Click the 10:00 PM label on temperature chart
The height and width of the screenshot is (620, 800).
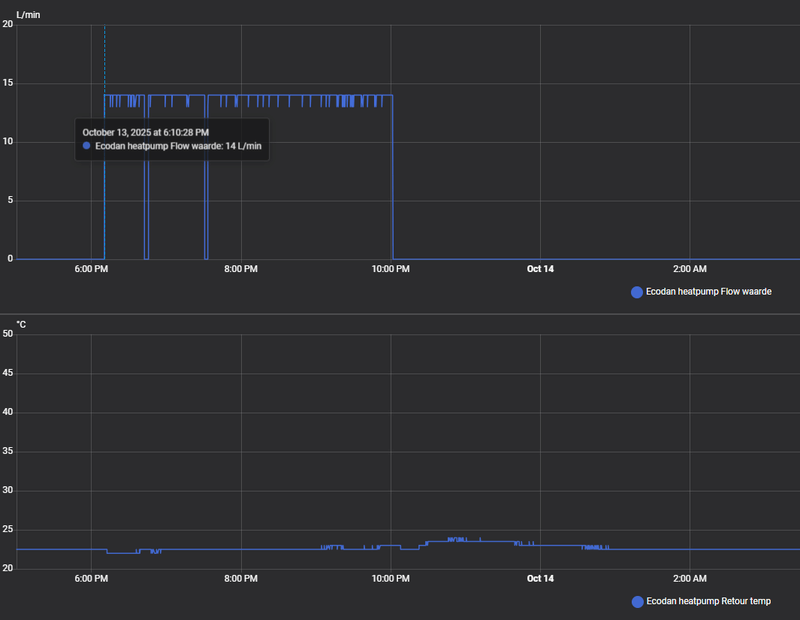(390, 579)
